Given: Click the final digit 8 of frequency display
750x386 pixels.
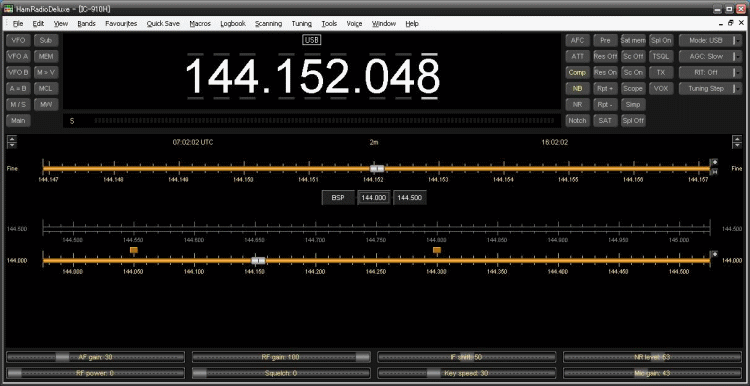Looking at the screenshot, I should pyautogui.click(x=429, y=76).
